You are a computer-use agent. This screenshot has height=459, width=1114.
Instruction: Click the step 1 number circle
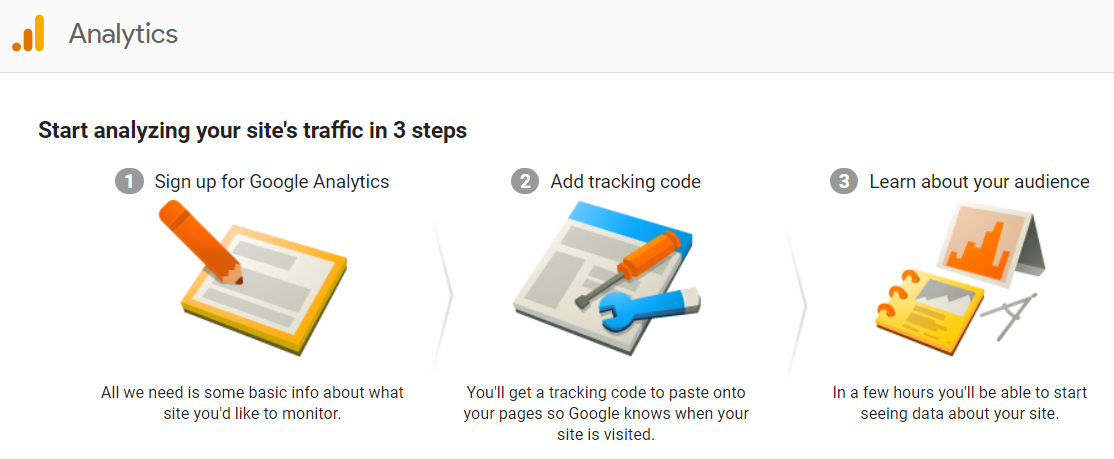coord(129,181)
